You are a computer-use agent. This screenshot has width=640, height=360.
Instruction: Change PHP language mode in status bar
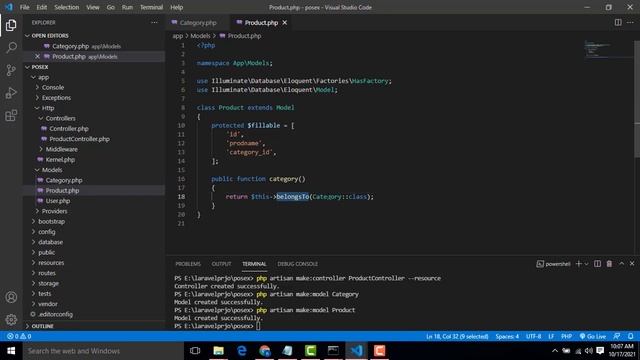point(566,336)
